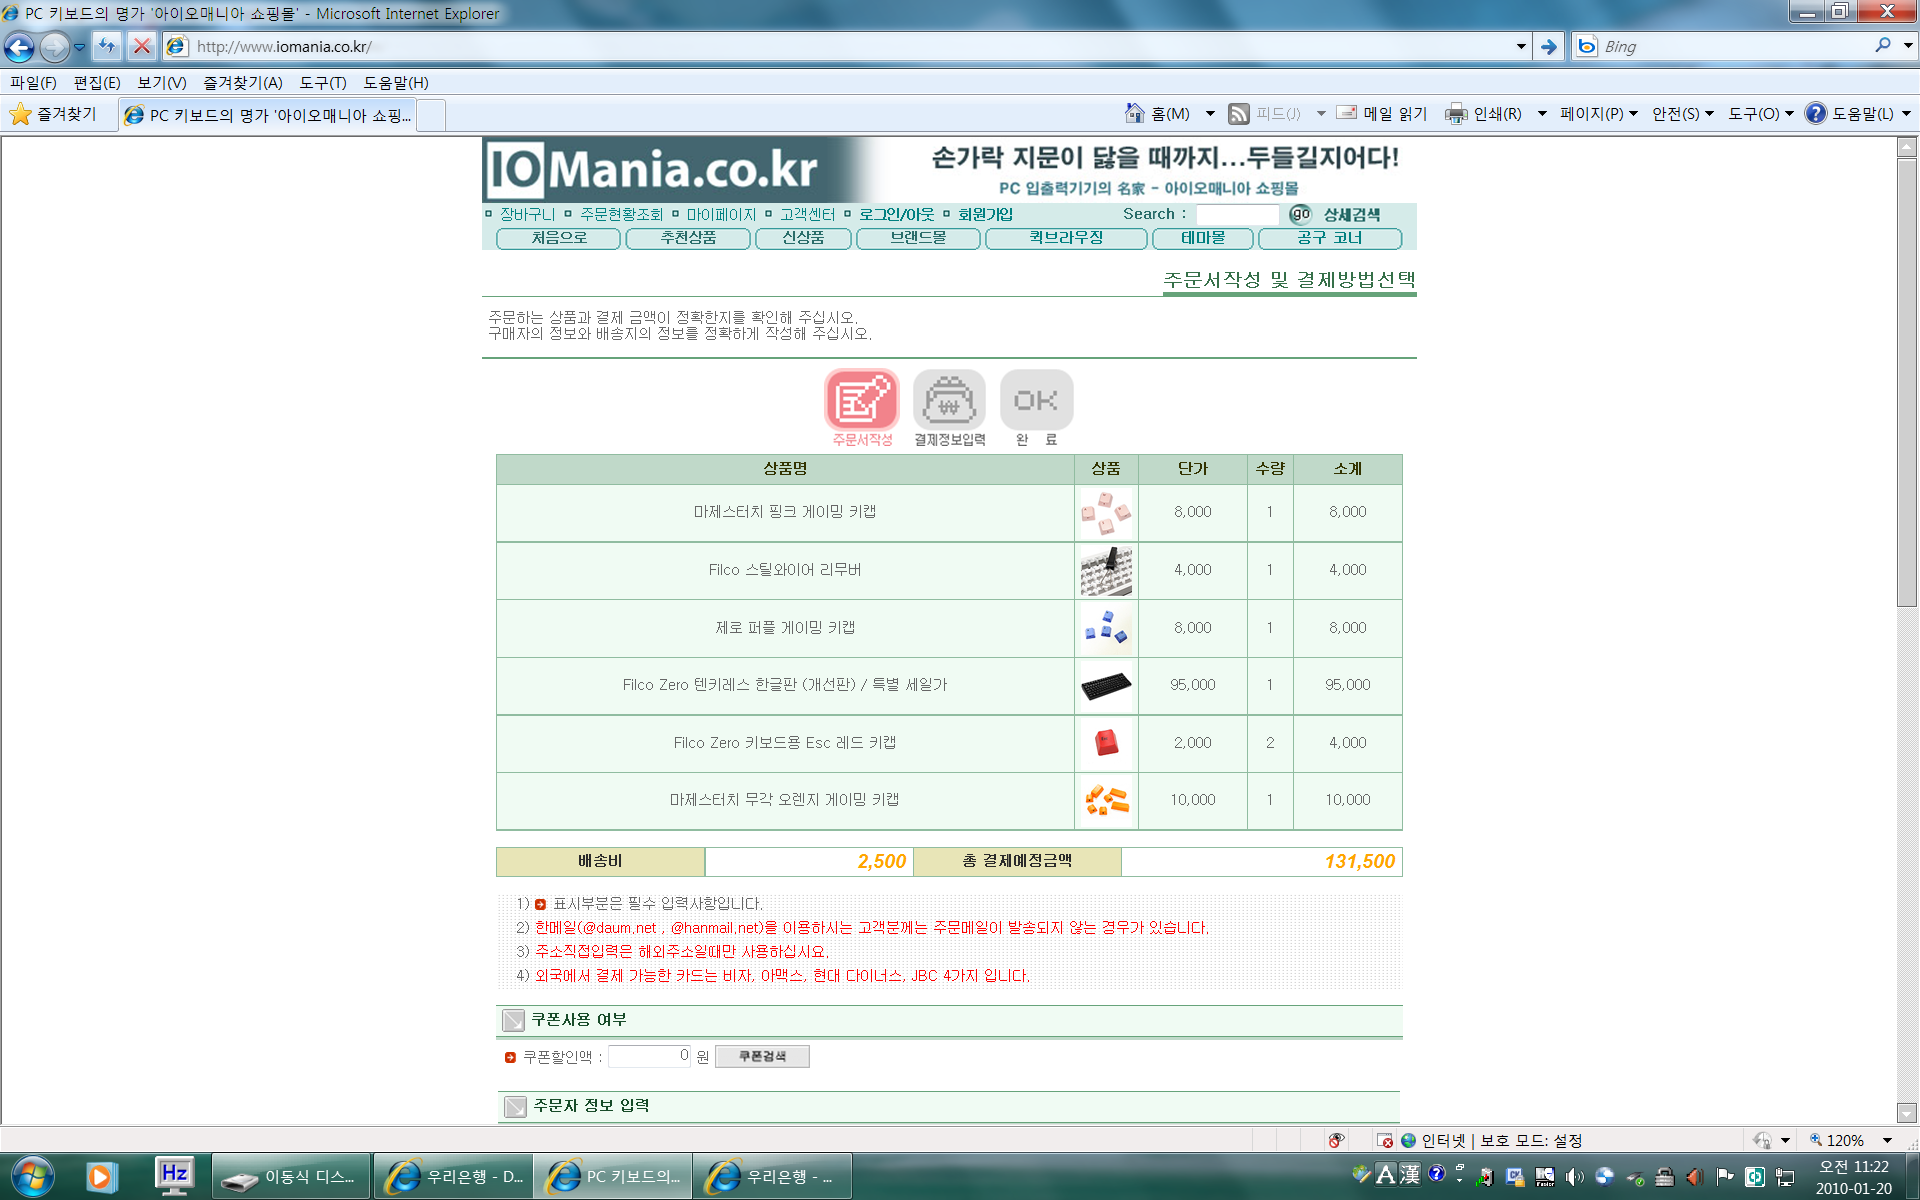Open the 120% zoom level dropdown
The width and height of the screenshot is (1920, 1200).
coord(1887,1140)
